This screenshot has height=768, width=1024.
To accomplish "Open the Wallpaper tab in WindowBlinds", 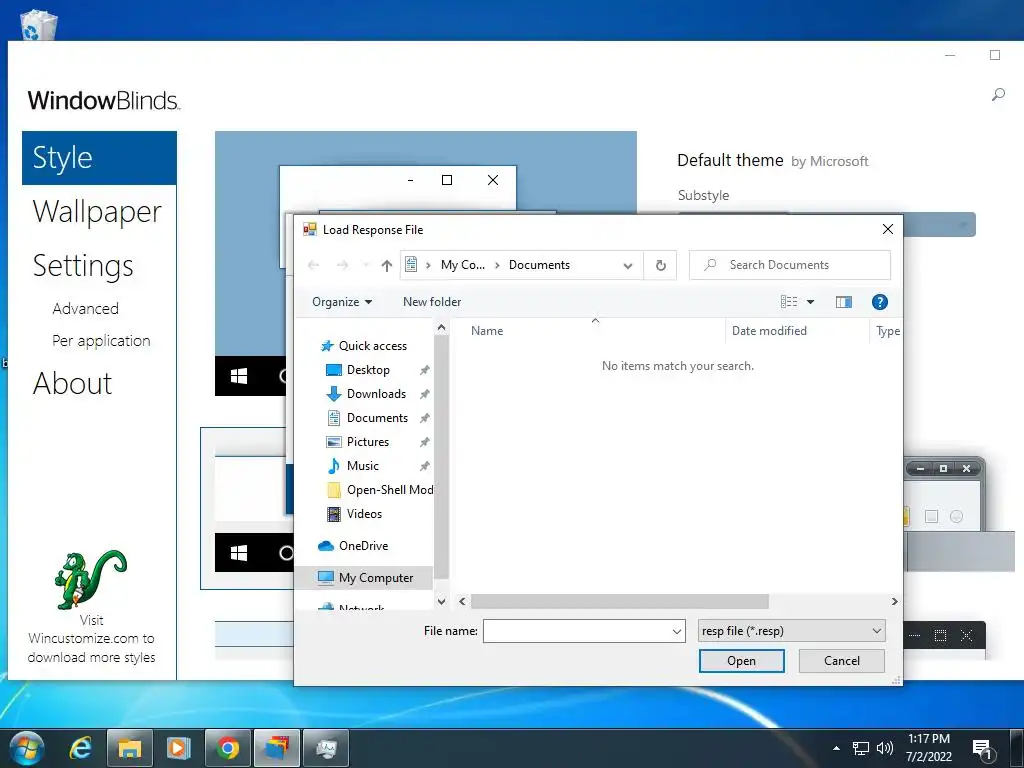I will (97, 212).
